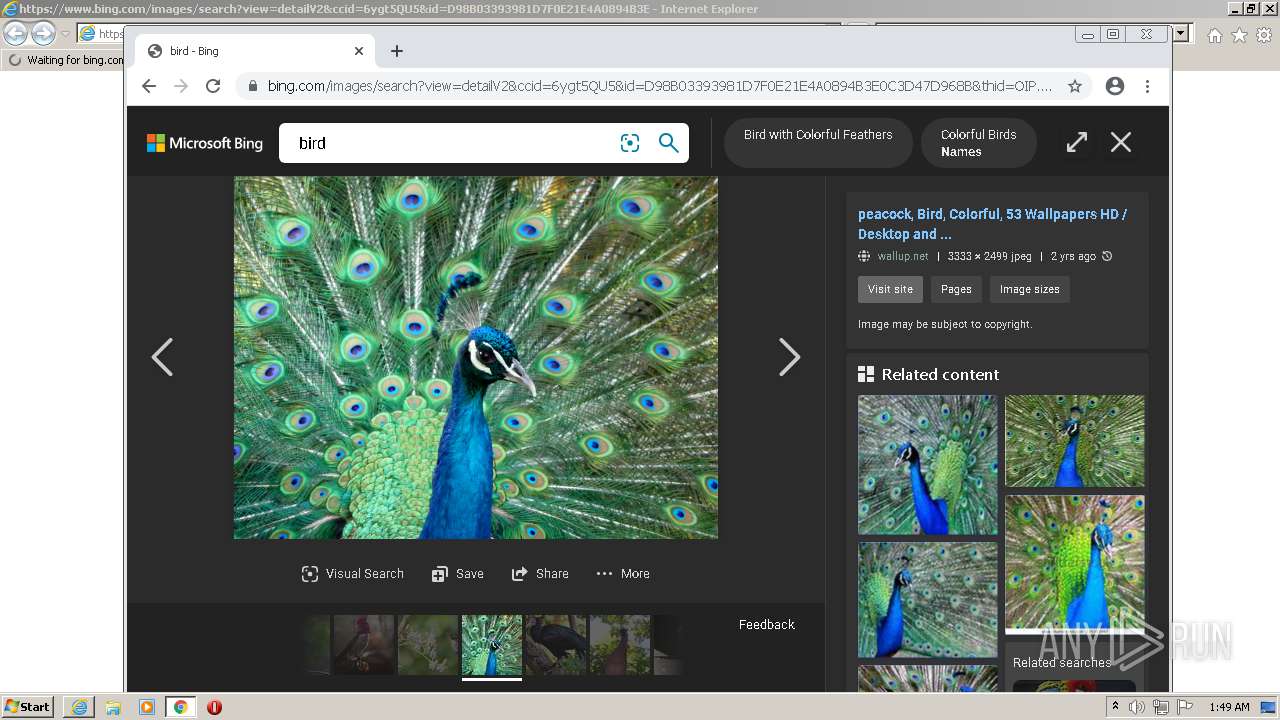The image size is (1280, 720).
Task: Click the lock icon in the address bar
Action: tap(252, 86)
